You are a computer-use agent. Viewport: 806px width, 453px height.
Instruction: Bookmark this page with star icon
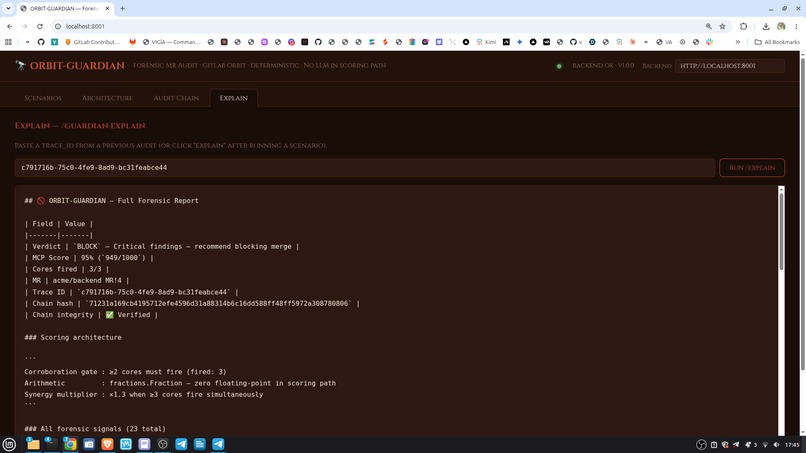[722, 26]
